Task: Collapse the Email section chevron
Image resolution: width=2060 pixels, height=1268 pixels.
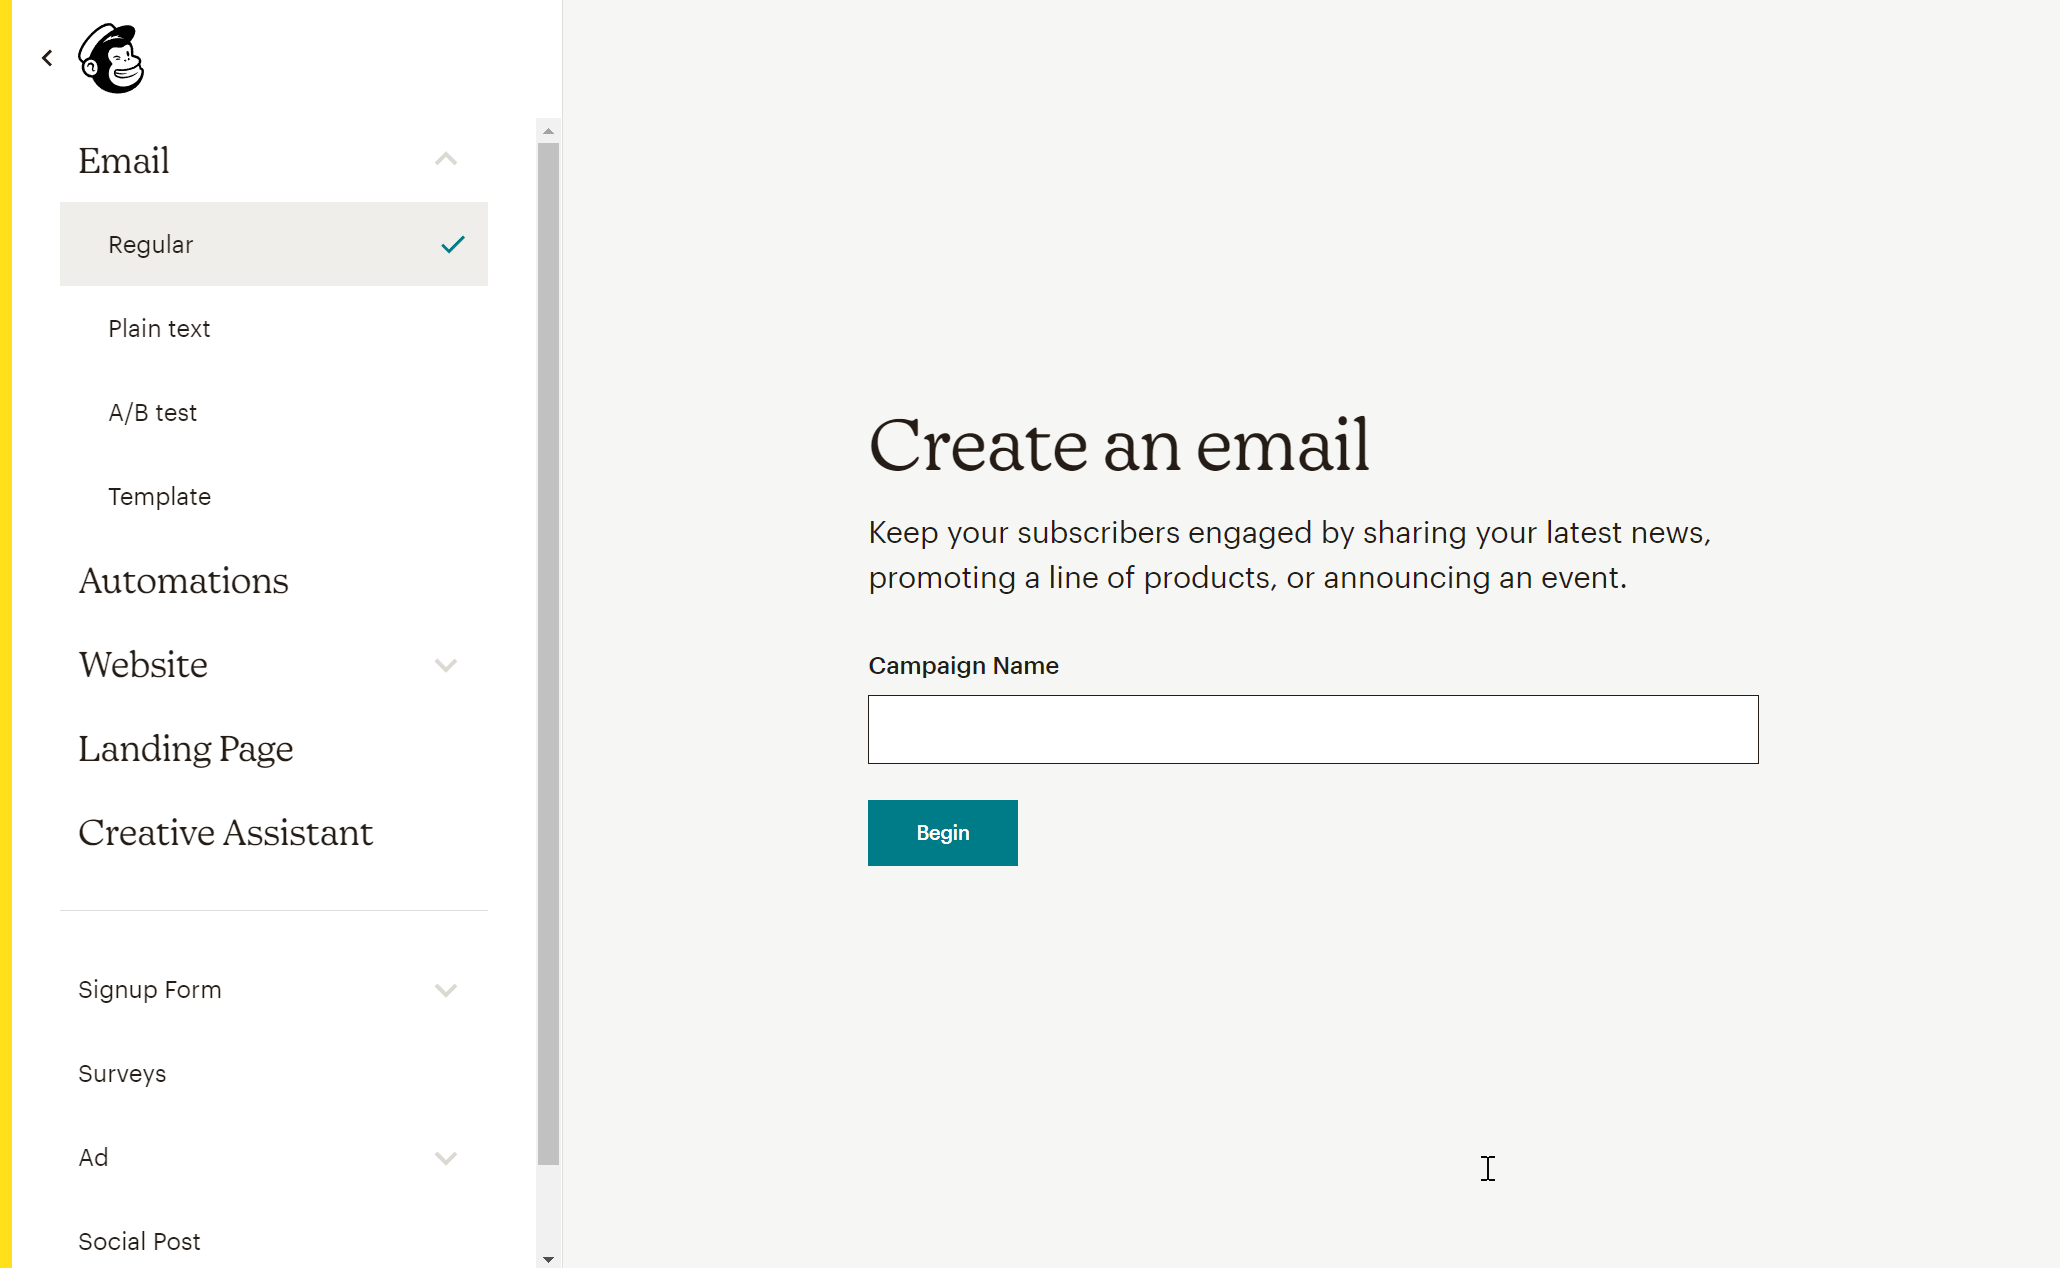Action: pyautogui.click(x=446, y=160)
